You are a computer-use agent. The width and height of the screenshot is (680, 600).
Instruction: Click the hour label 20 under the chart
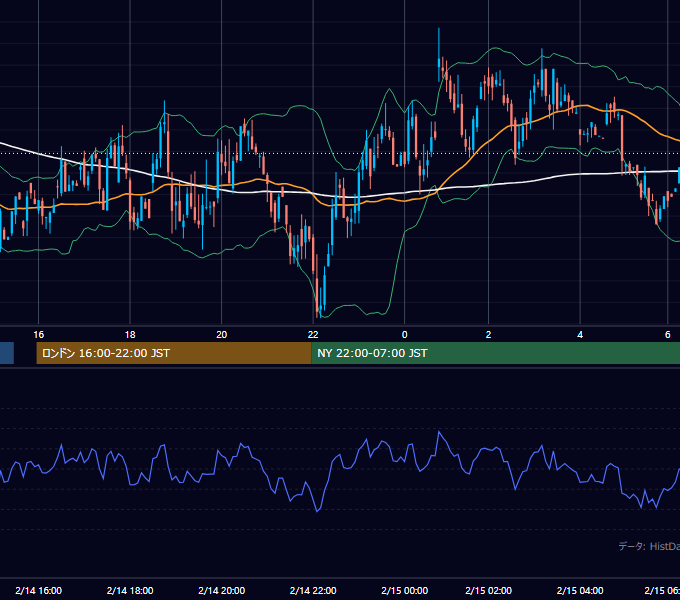click(222, 335)
